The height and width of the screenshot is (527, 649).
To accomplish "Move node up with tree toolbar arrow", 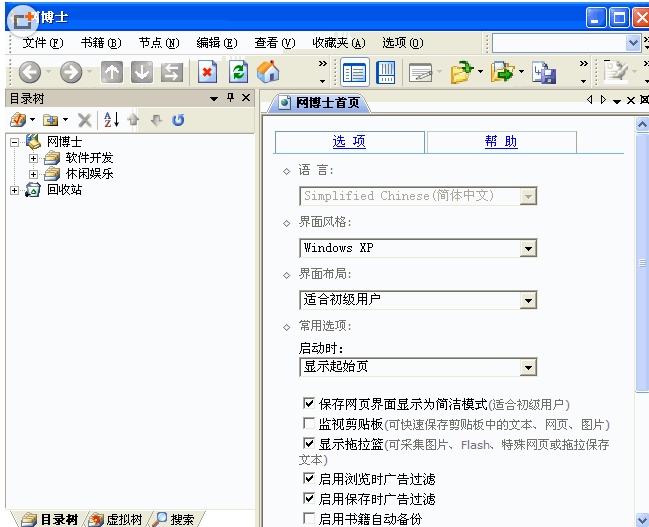I will 133,120.
